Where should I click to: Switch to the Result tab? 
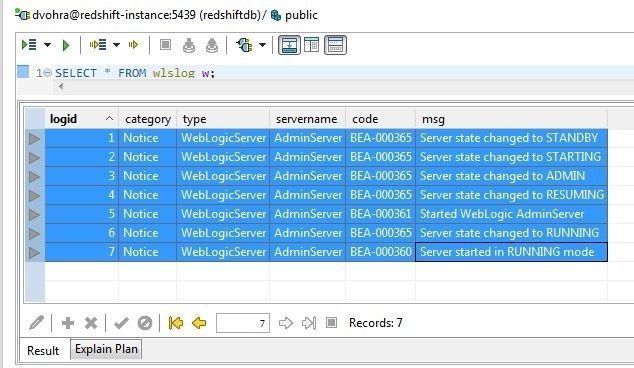coord(43,350)
